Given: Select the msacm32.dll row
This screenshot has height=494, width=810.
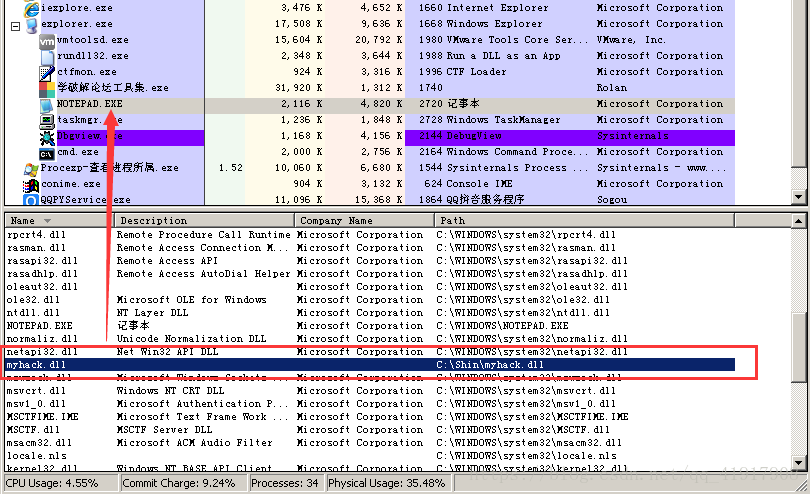Looking at the screenshot, I should tap(369, 443).
